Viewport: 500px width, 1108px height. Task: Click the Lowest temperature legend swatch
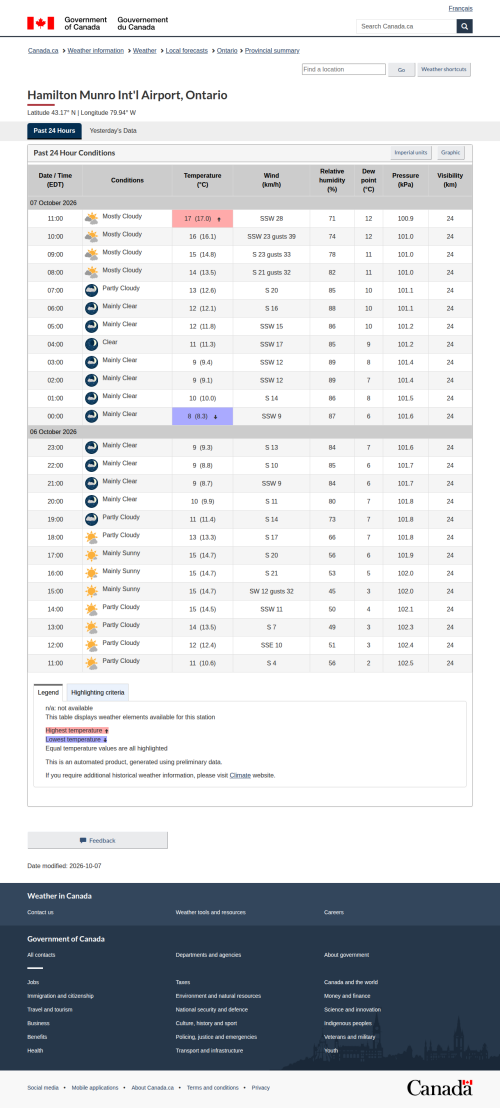coord(76,739)
